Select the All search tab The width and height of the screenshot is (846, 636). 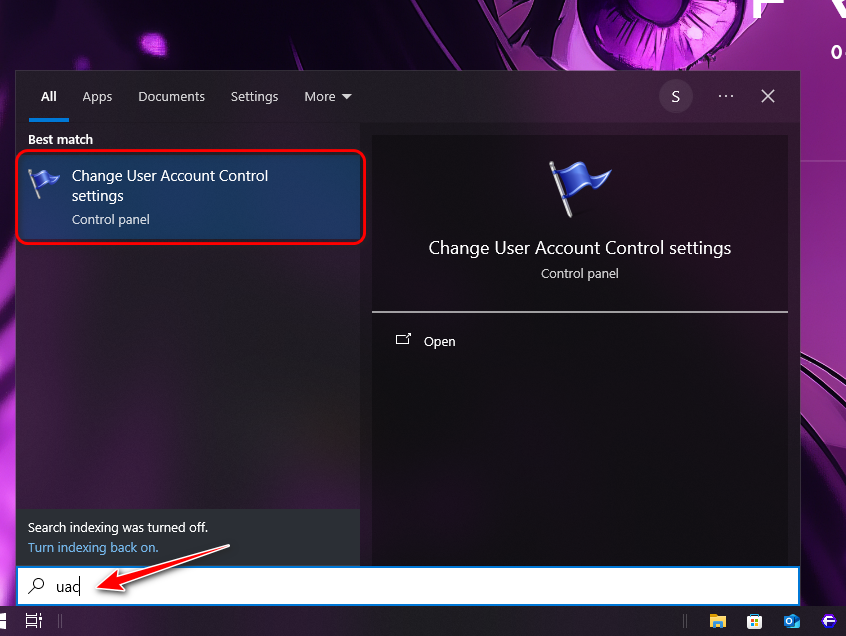[x=49, y=97]
